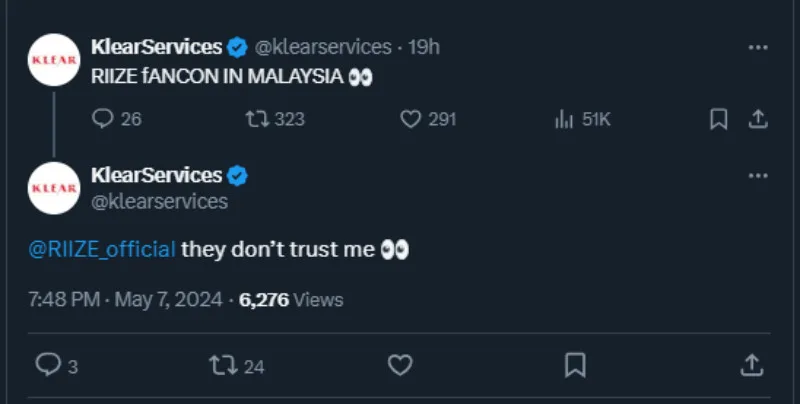Open the @RIIZE_official mention link
Image resolution: width=800 pixels, height=404 pixels.
[103, 249]
